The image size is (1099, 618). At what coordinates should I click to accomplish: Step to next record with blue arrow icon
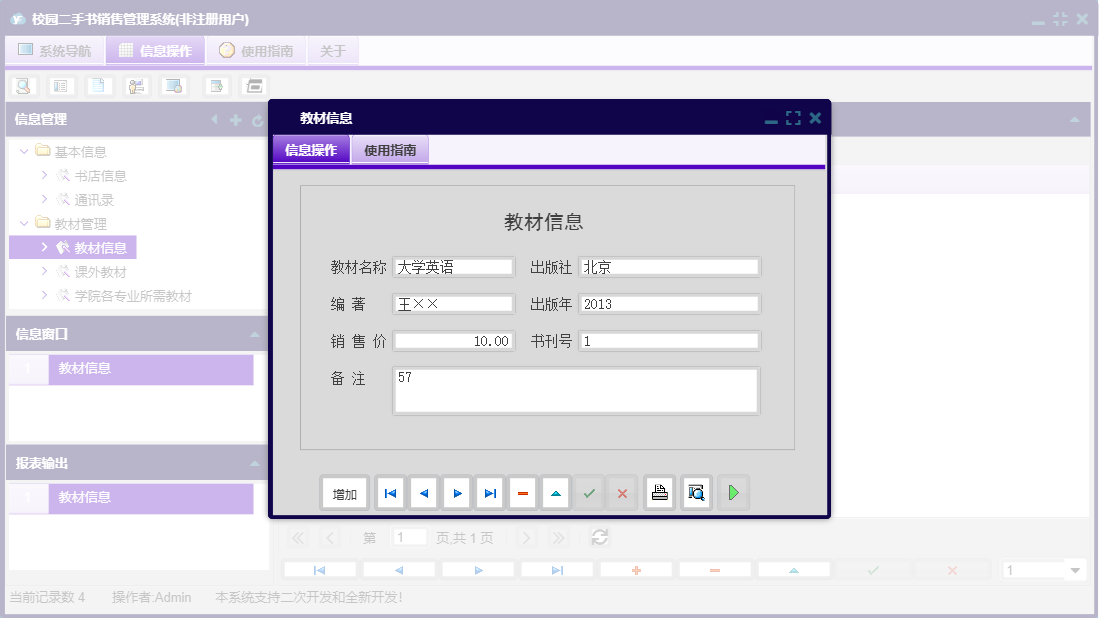coord(456,492)
